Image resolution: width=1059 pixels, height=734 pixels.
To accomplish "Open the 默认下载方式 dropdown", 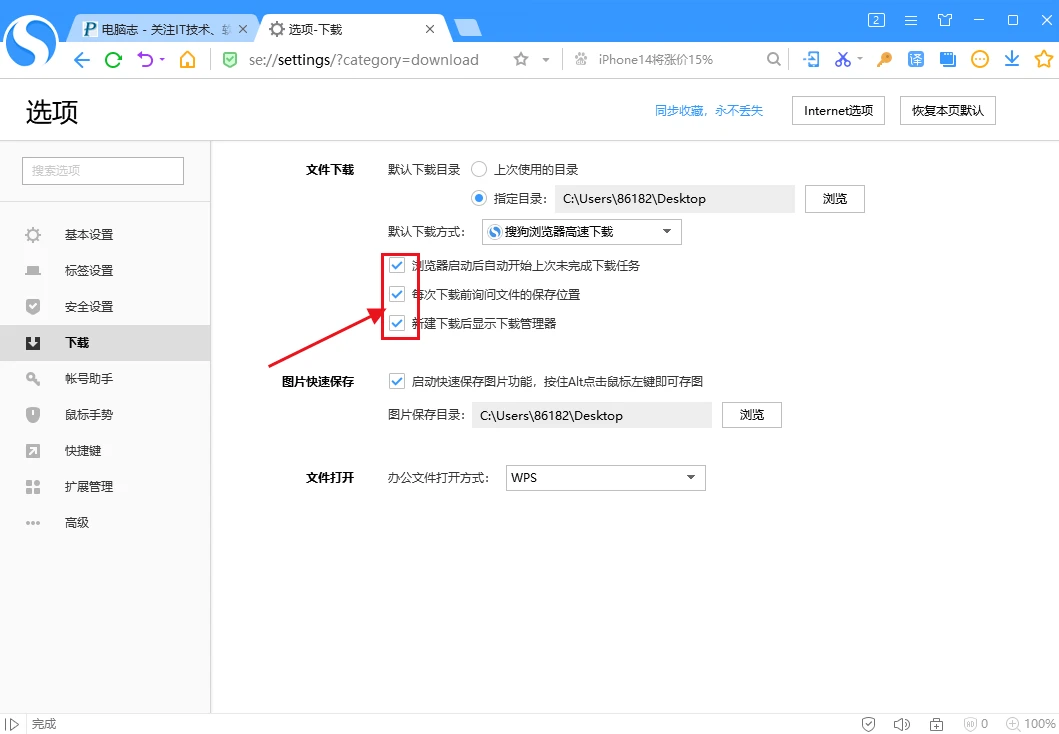I will (582, 232).
